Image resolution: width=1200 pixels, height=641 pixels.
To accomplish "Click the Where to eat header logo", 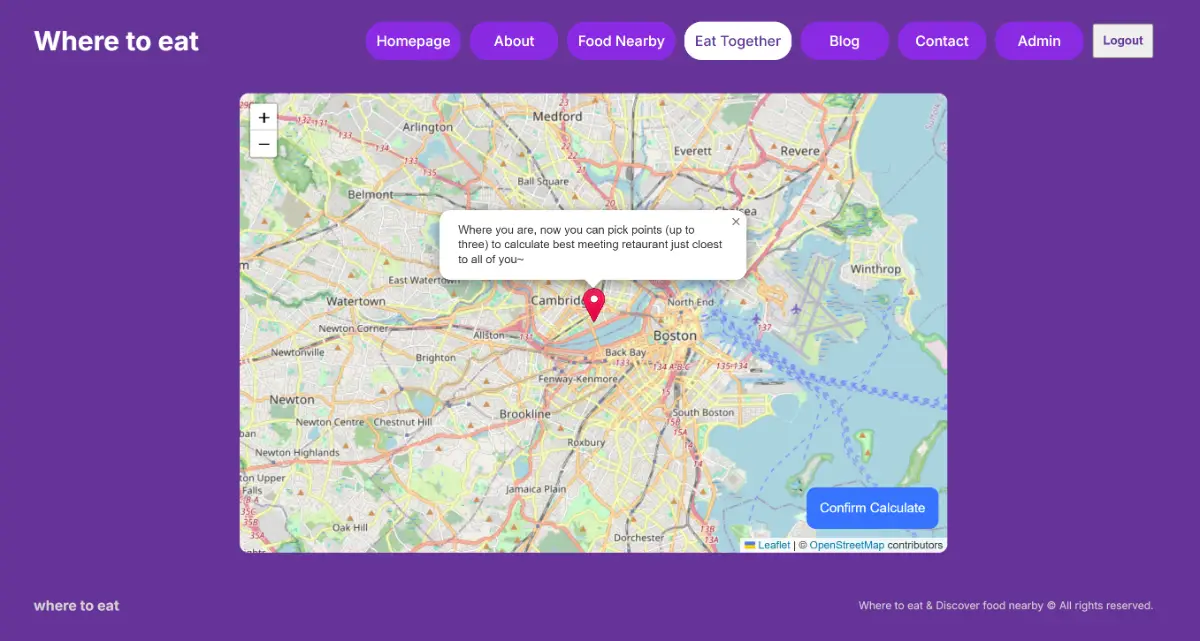I will pos(116,41).
